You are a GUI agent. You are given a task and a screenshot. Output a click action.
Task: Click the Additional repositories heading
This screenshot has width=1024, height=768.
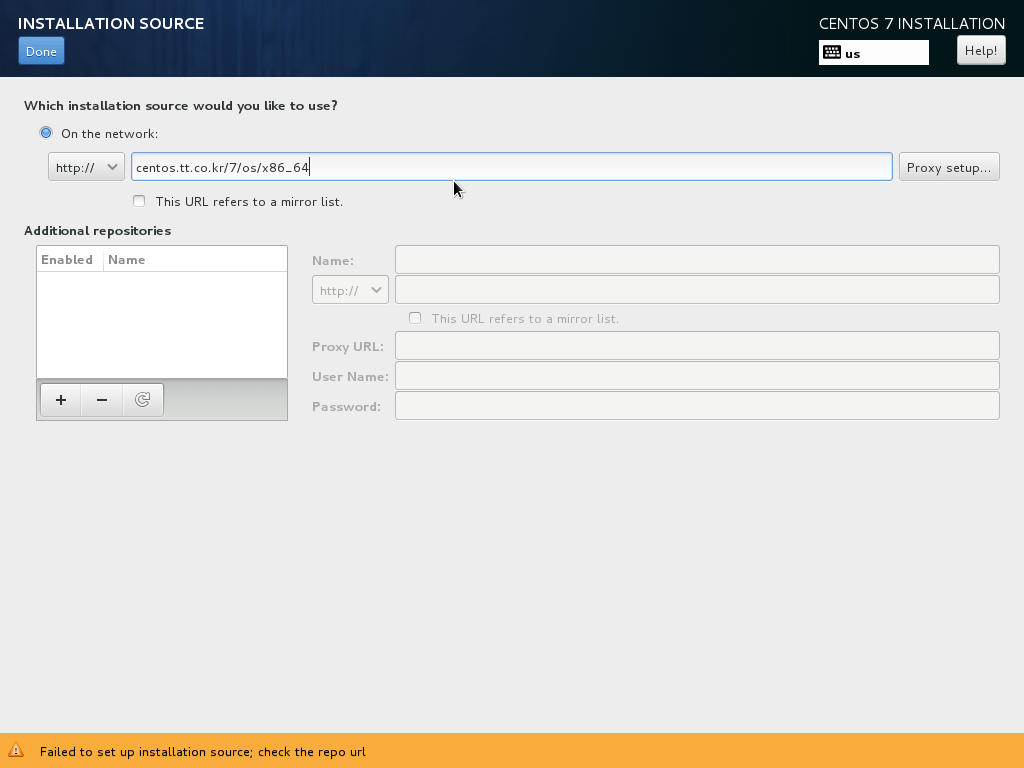[x=97, y=231]
